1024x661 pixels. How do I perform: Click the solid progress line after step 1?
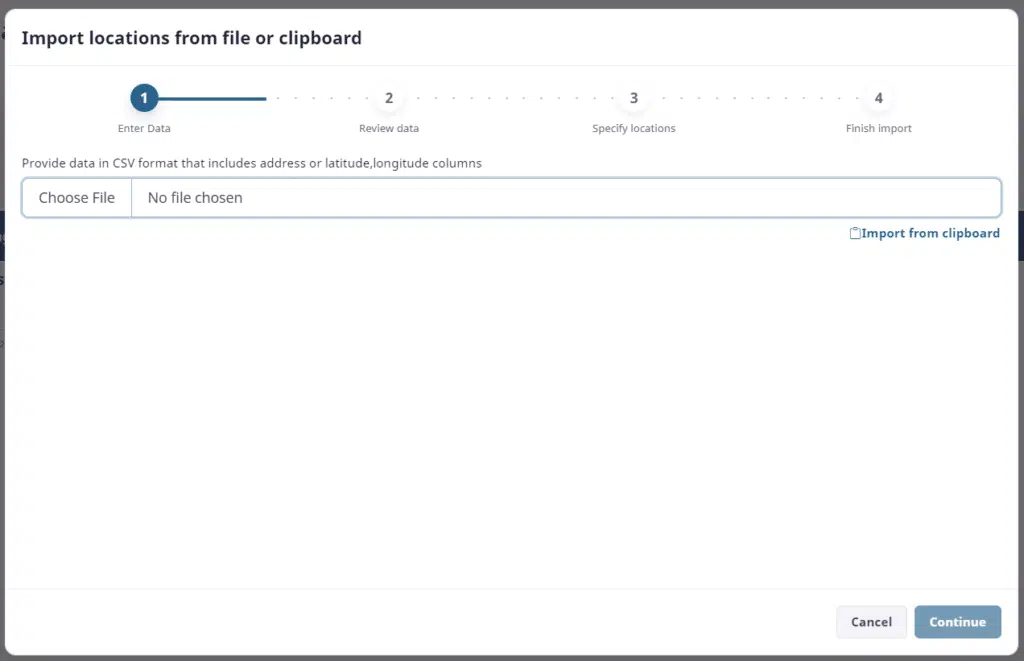click(x=212, y=98)
